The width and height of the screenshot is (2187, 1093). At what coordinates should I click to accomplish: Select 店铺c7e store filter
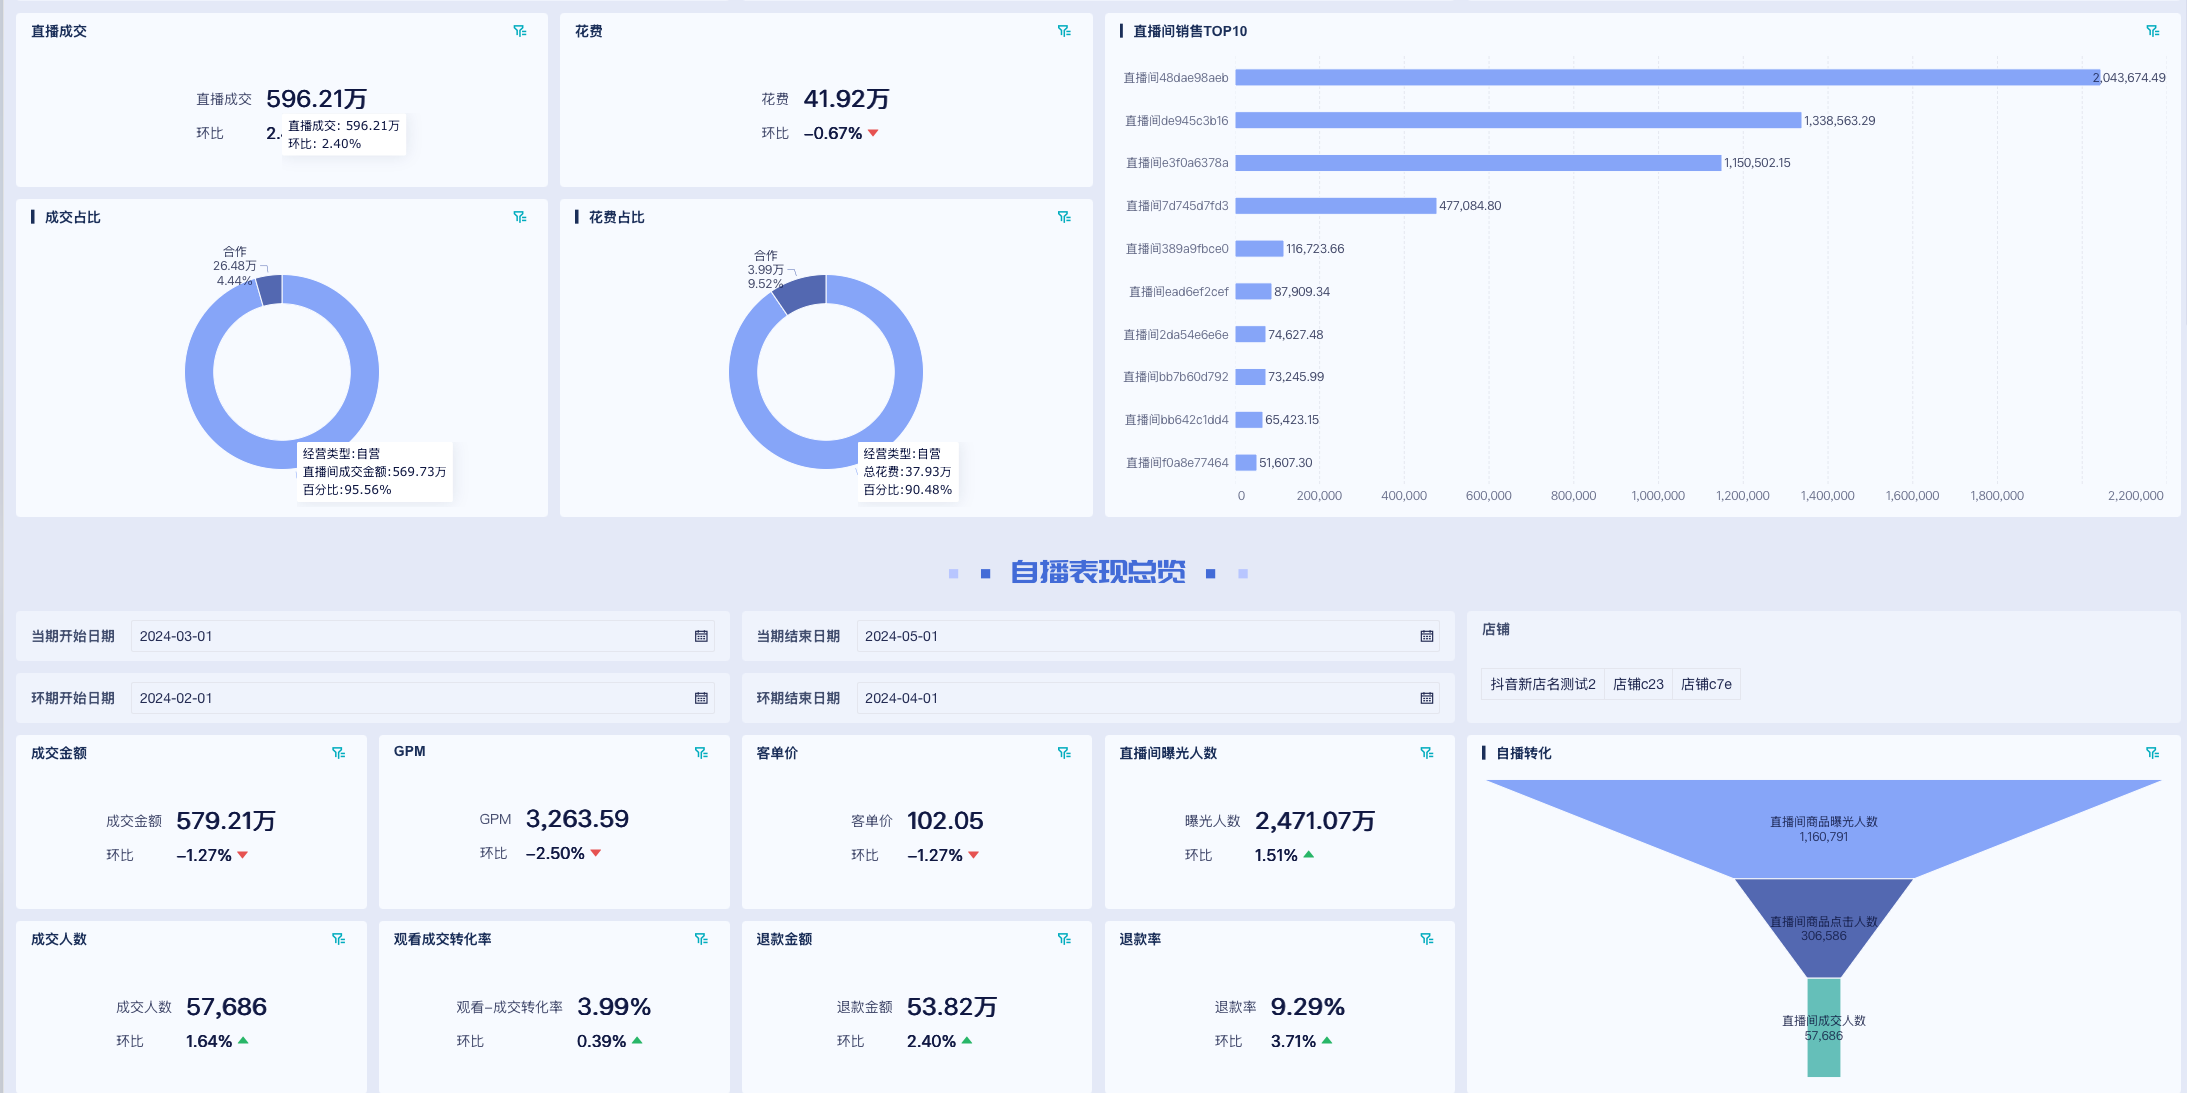click(1706, 684)
